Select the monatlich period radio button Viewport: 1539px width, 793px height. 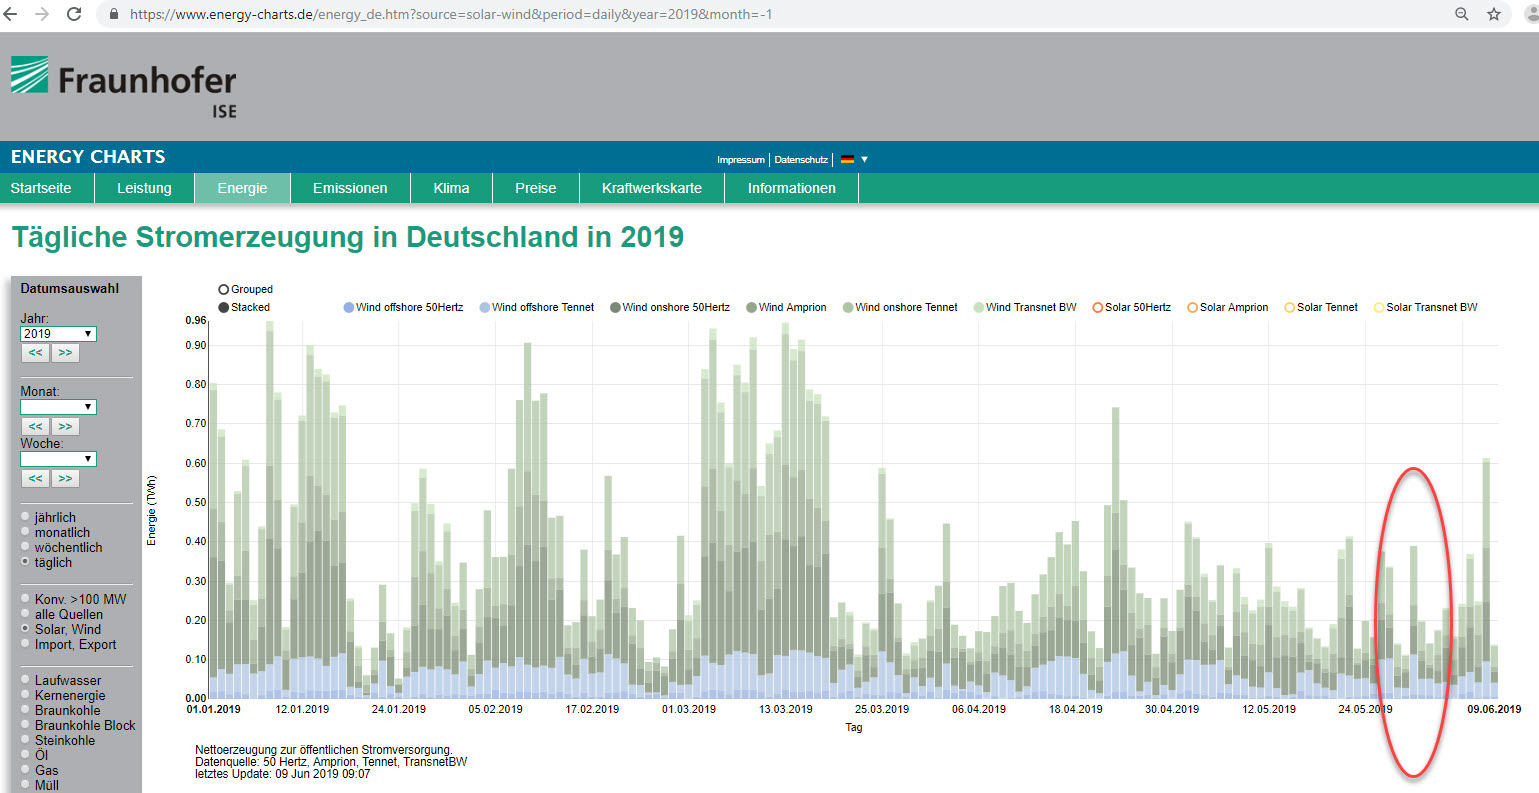click(26, 532)
